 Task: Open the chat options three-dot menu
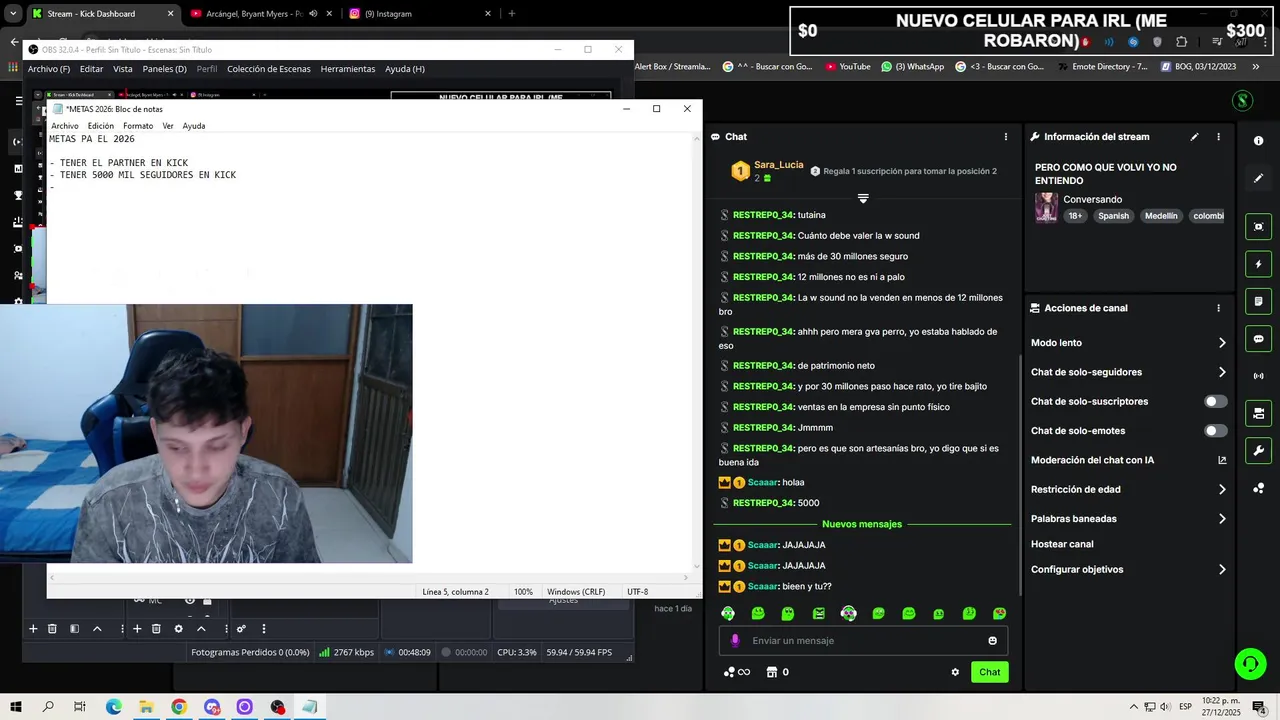click(x=1006, y=137)
